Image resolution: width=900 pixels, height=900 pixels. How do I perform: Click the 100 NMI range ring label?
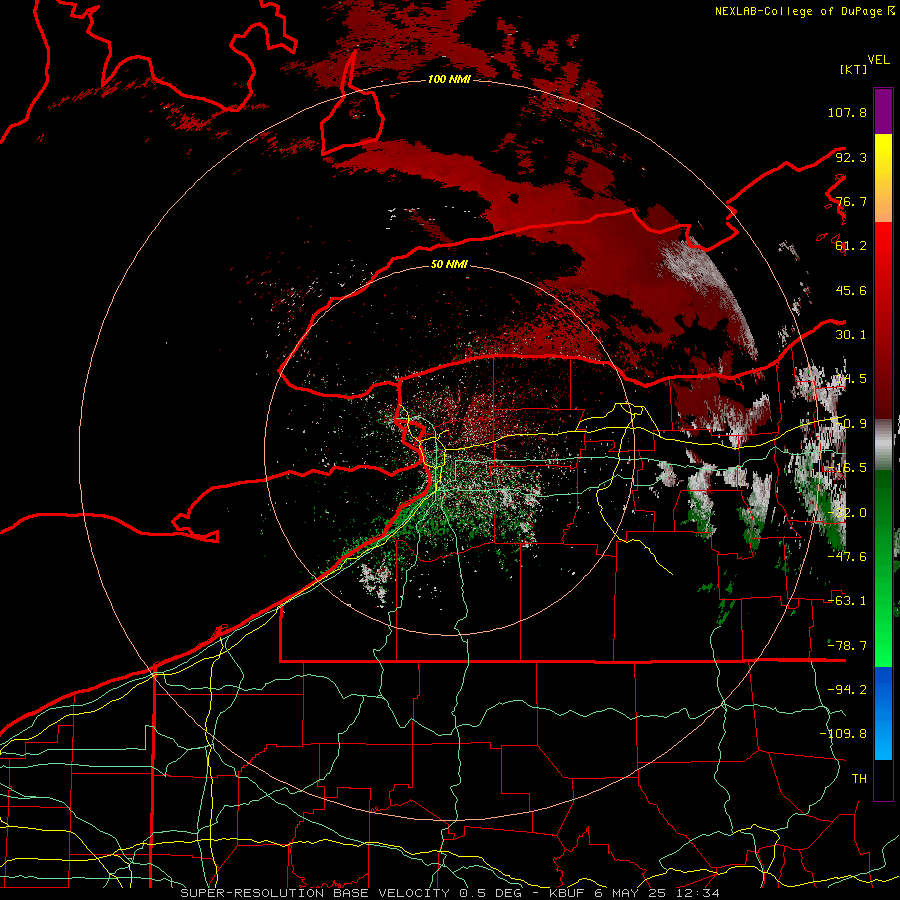[x=449, y=79]
